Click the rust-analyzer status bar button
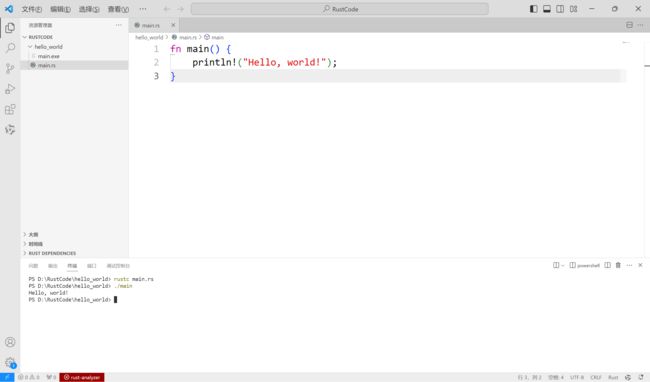Viewport: 650px width, 382px height. coord(82,377)
